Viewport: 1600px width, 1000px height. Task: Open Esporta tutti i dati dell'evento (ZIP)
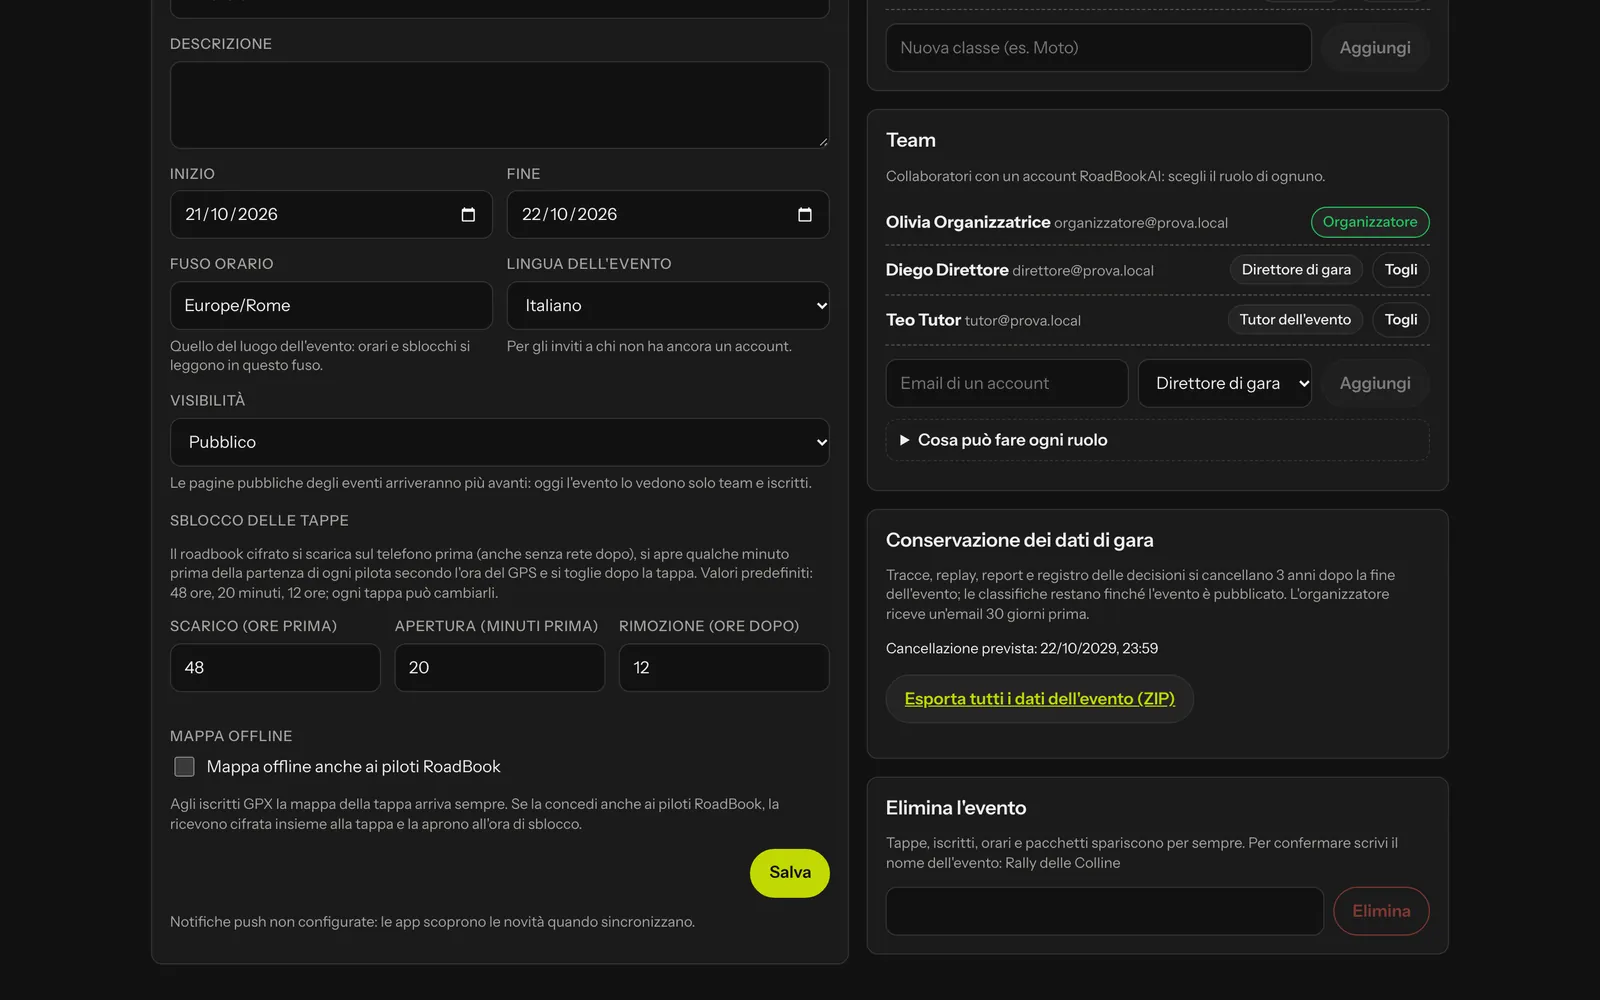1040,699
